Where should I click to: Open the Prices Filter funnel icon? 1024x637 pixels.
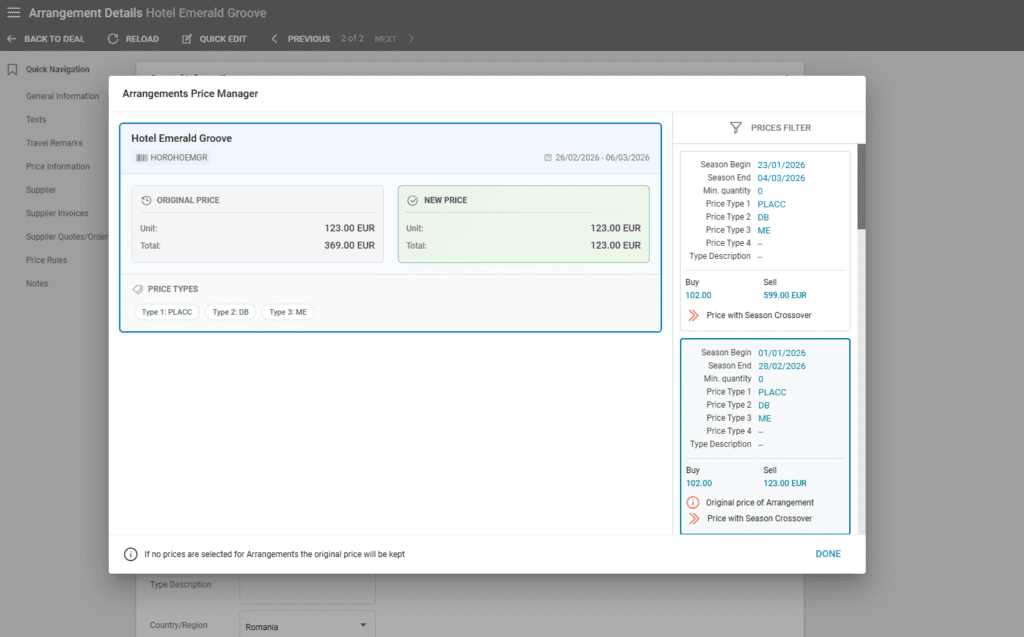(736, 127)
